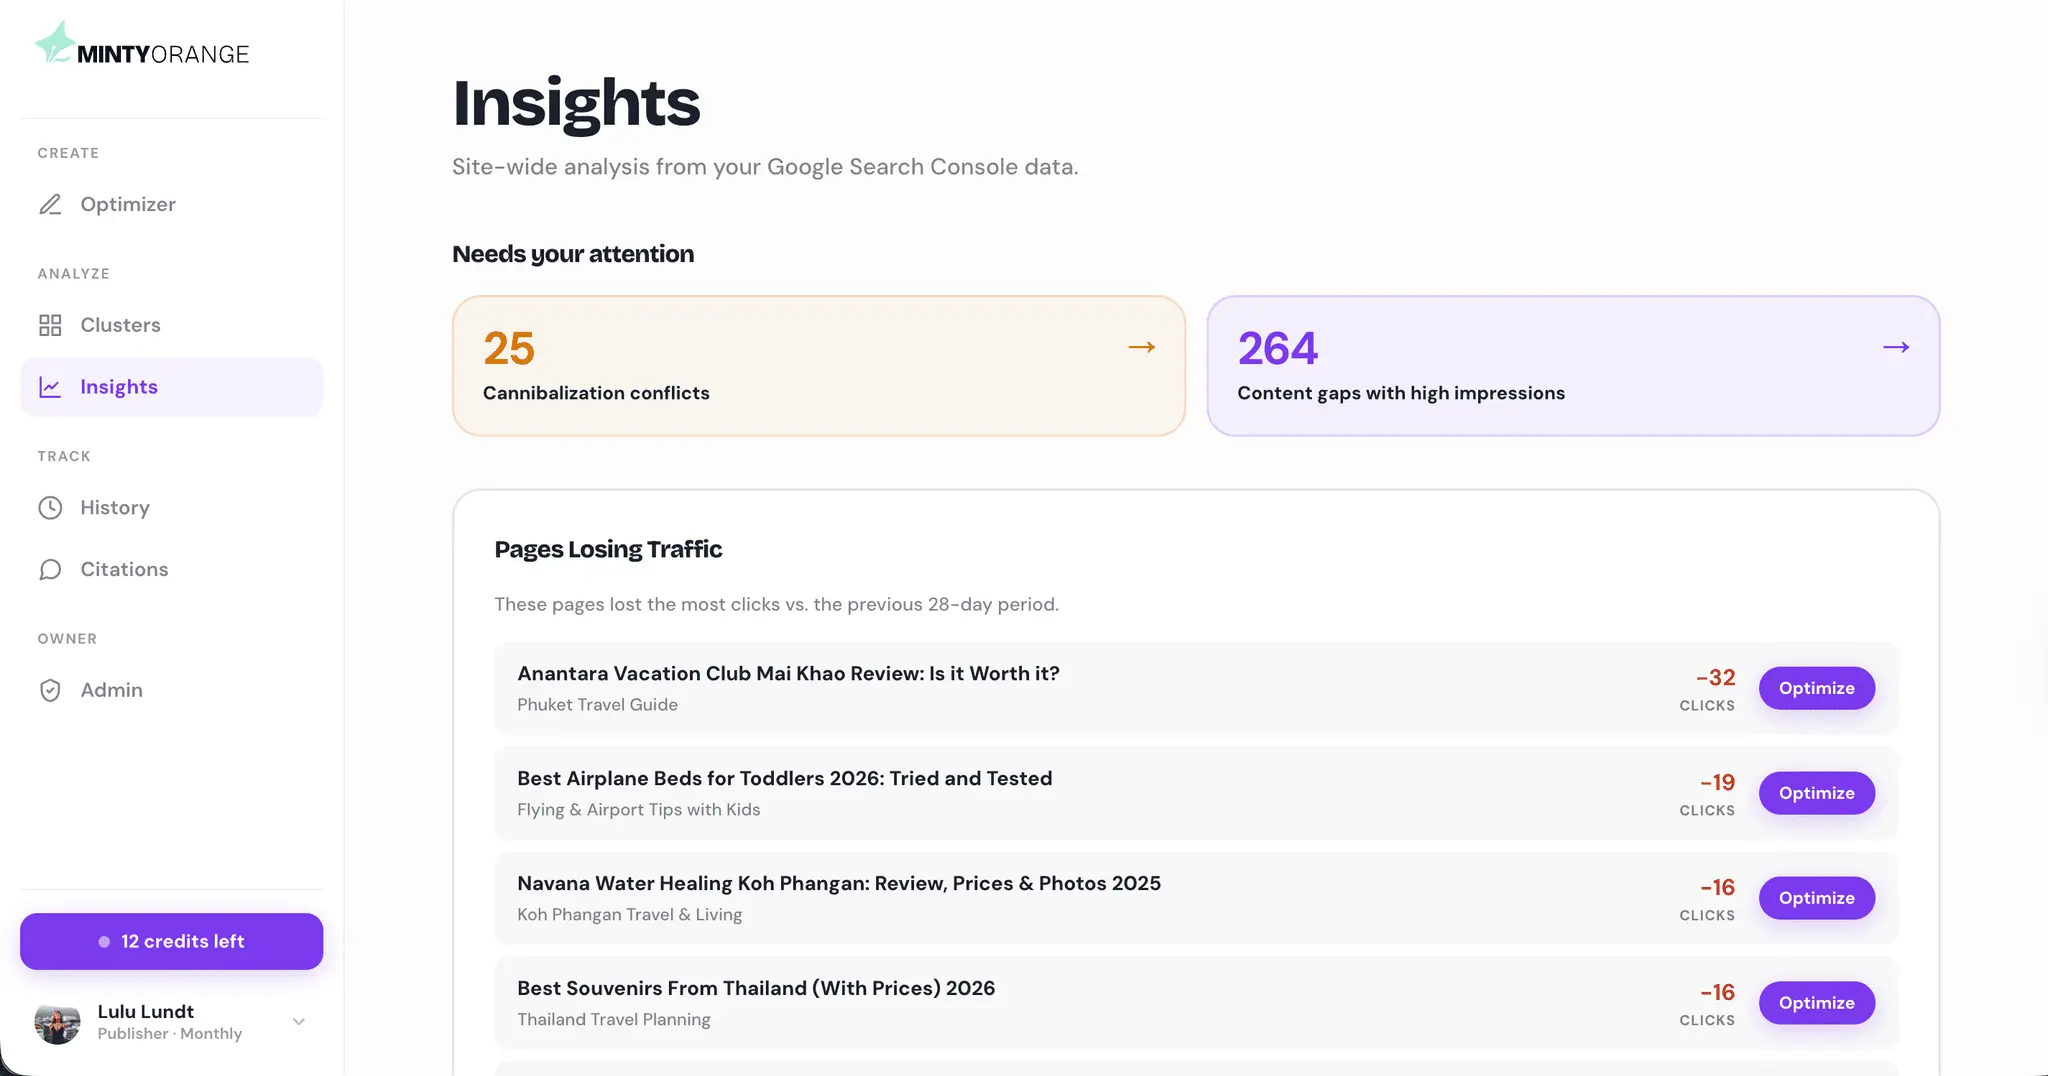This screenshot has width=2048, height=1076.
Task: Click the MINTYORANGE brand name
Action: pyautogui.click(x=163, y=54)
